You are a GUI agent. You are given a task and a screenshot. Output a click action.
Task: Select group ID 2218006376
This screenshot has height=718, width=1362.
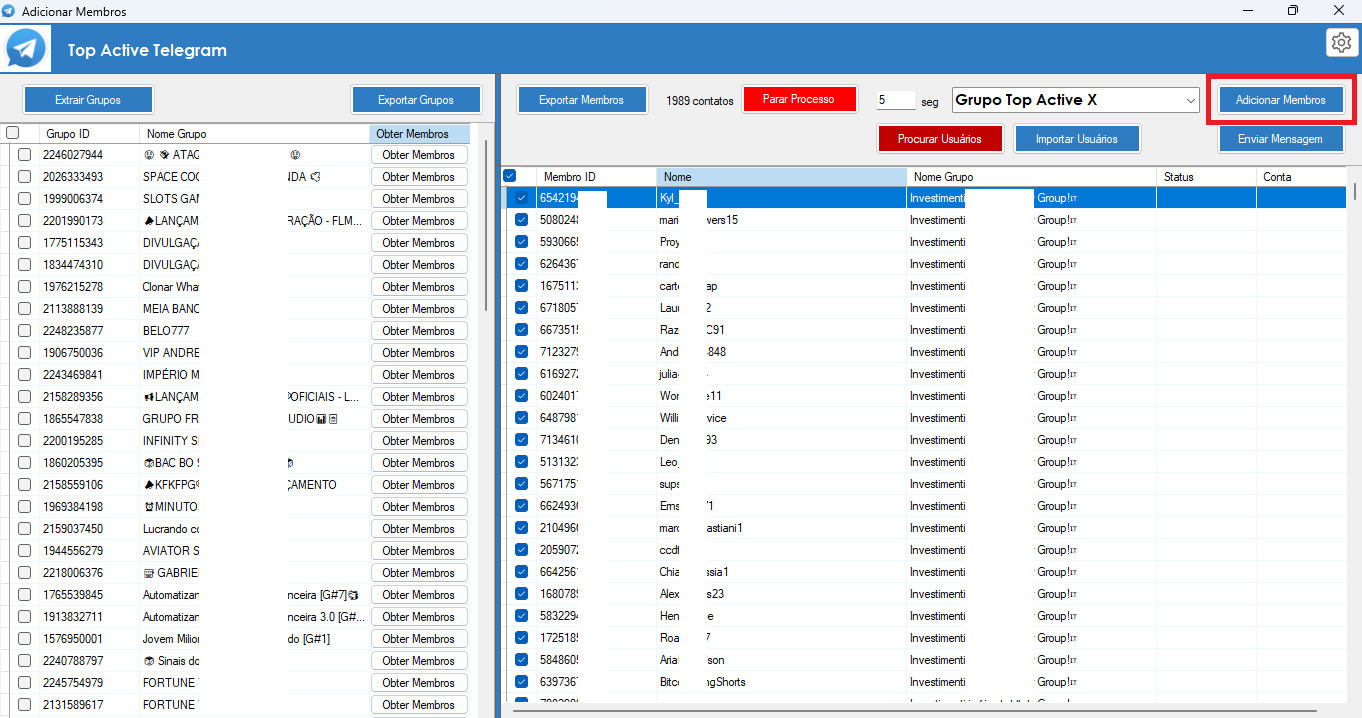72,573
